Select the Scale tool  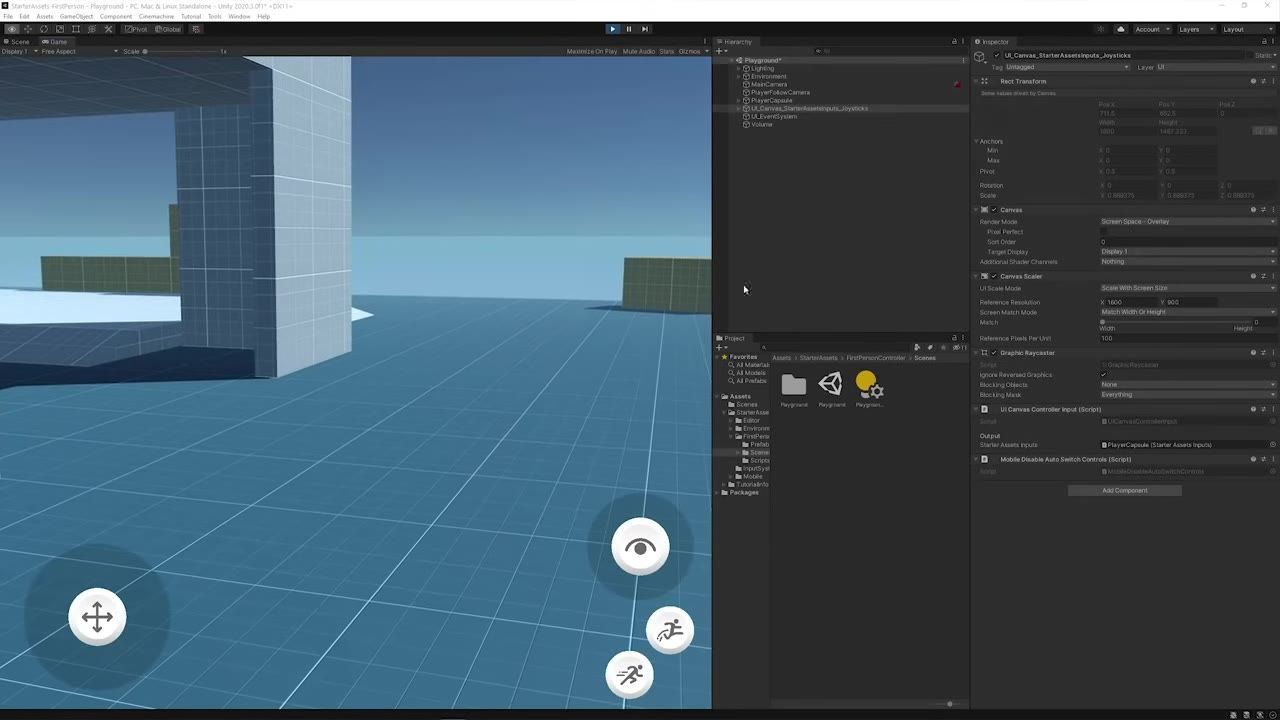click(60, 29)
